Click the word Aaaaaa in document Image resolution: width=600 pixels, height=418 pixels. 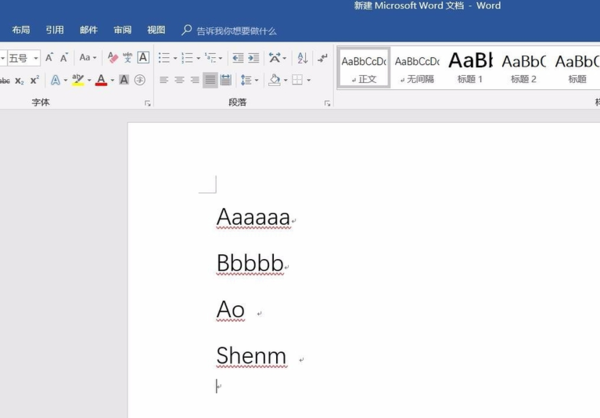(253, 217)
